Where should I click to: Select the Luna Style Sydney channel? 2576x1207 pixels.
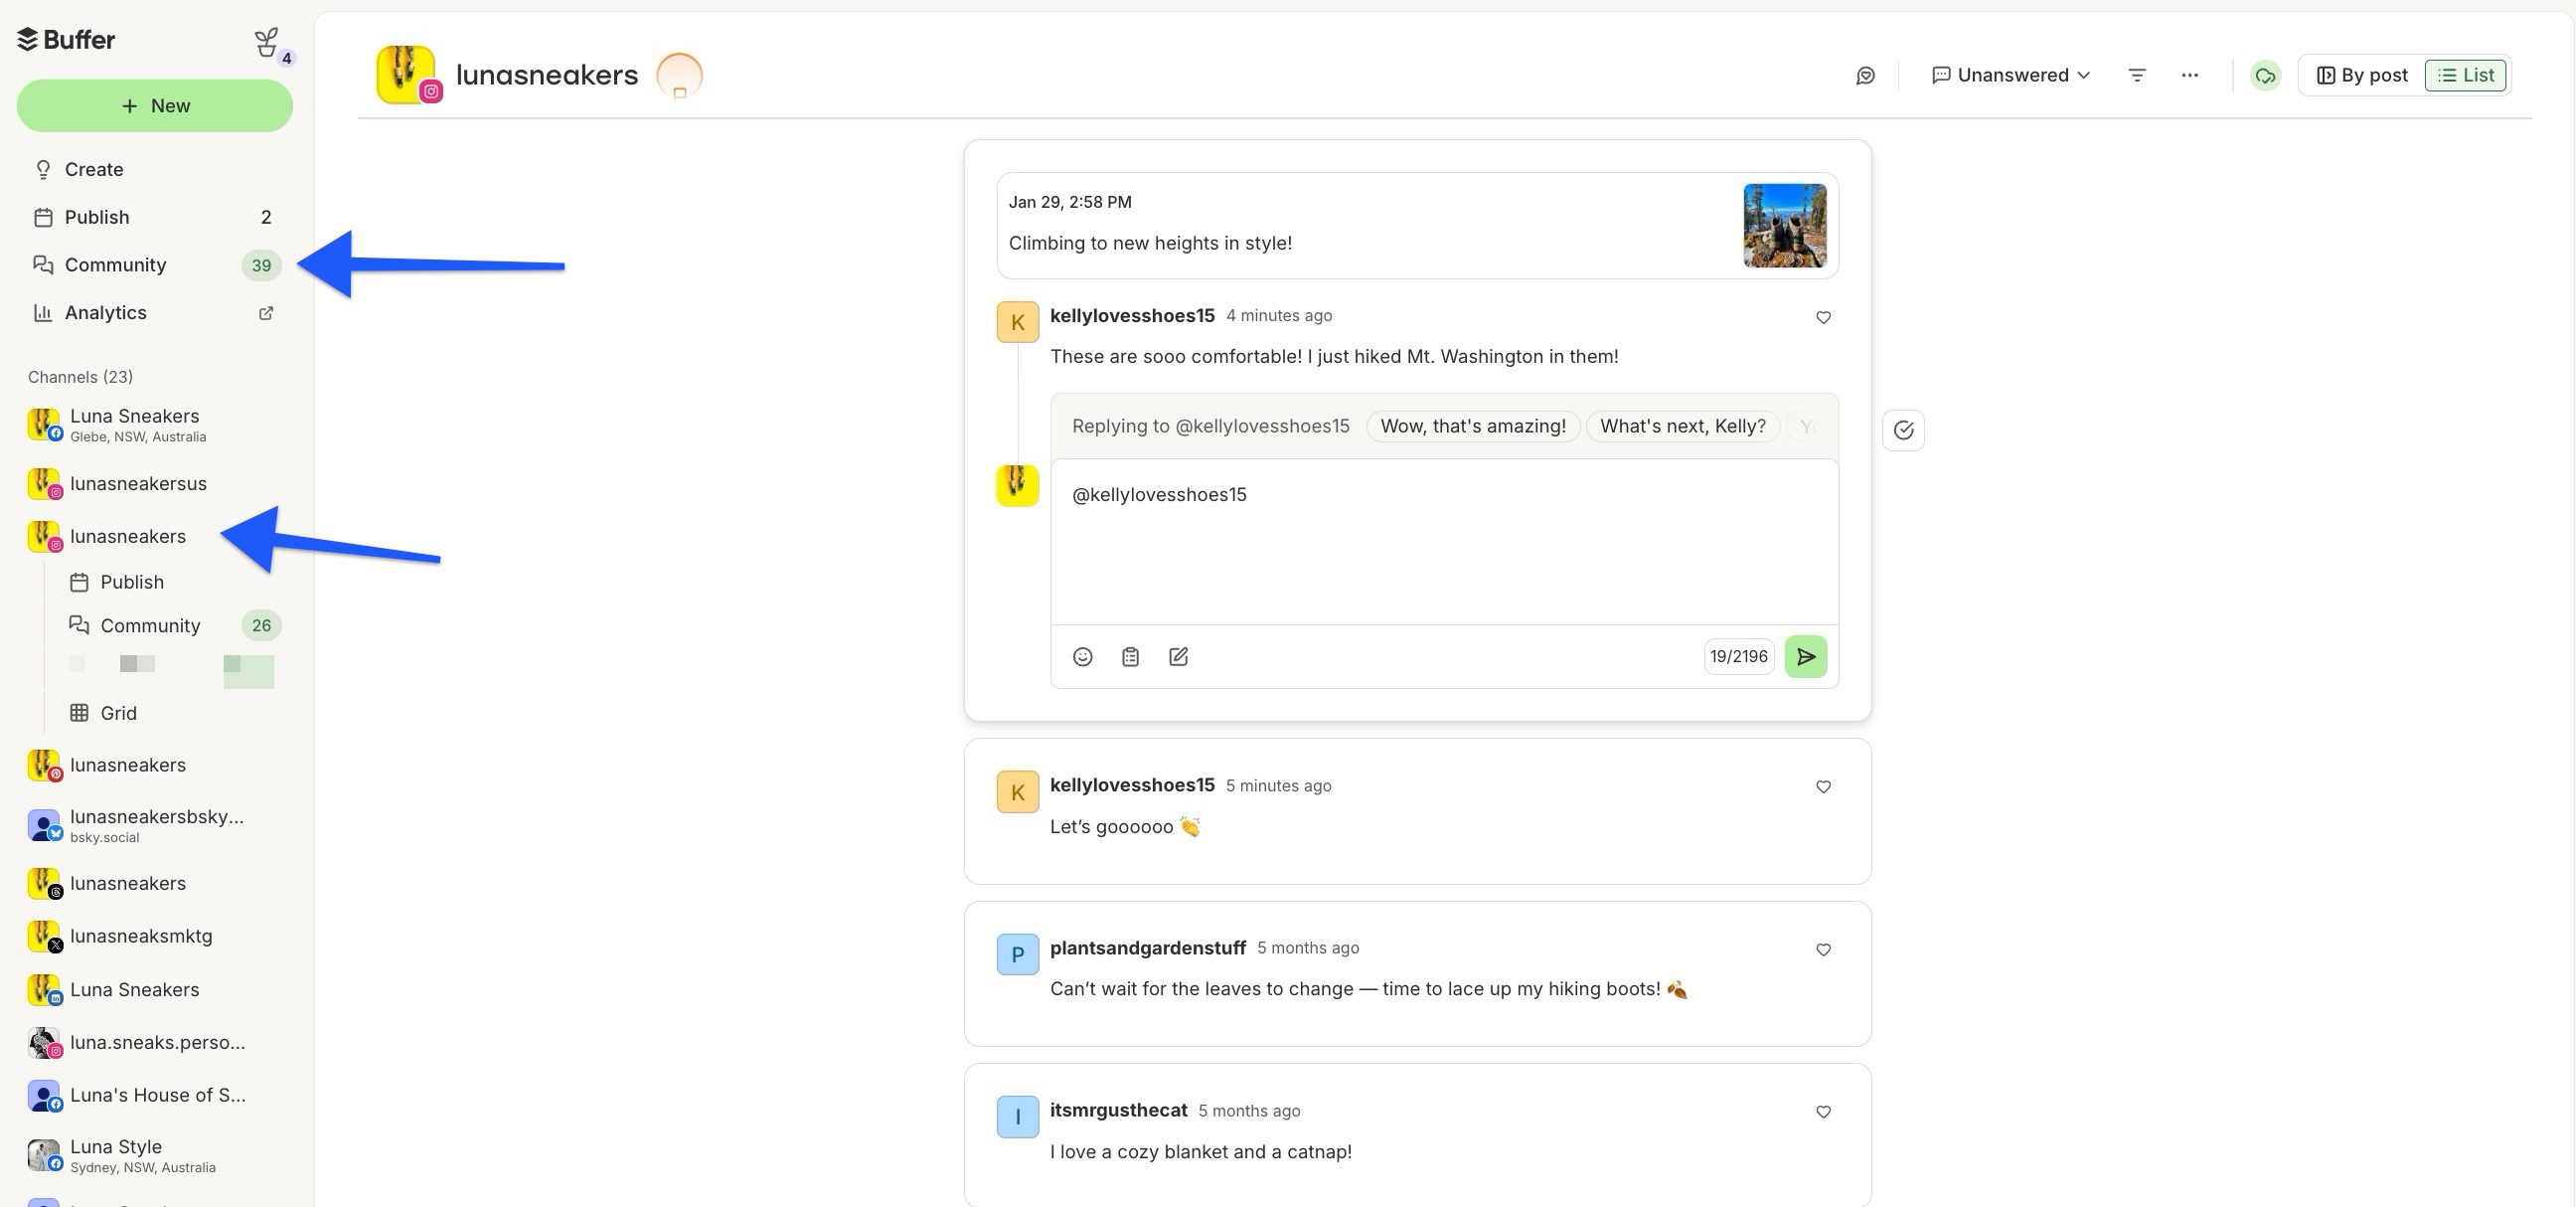tap(155, 1156)
